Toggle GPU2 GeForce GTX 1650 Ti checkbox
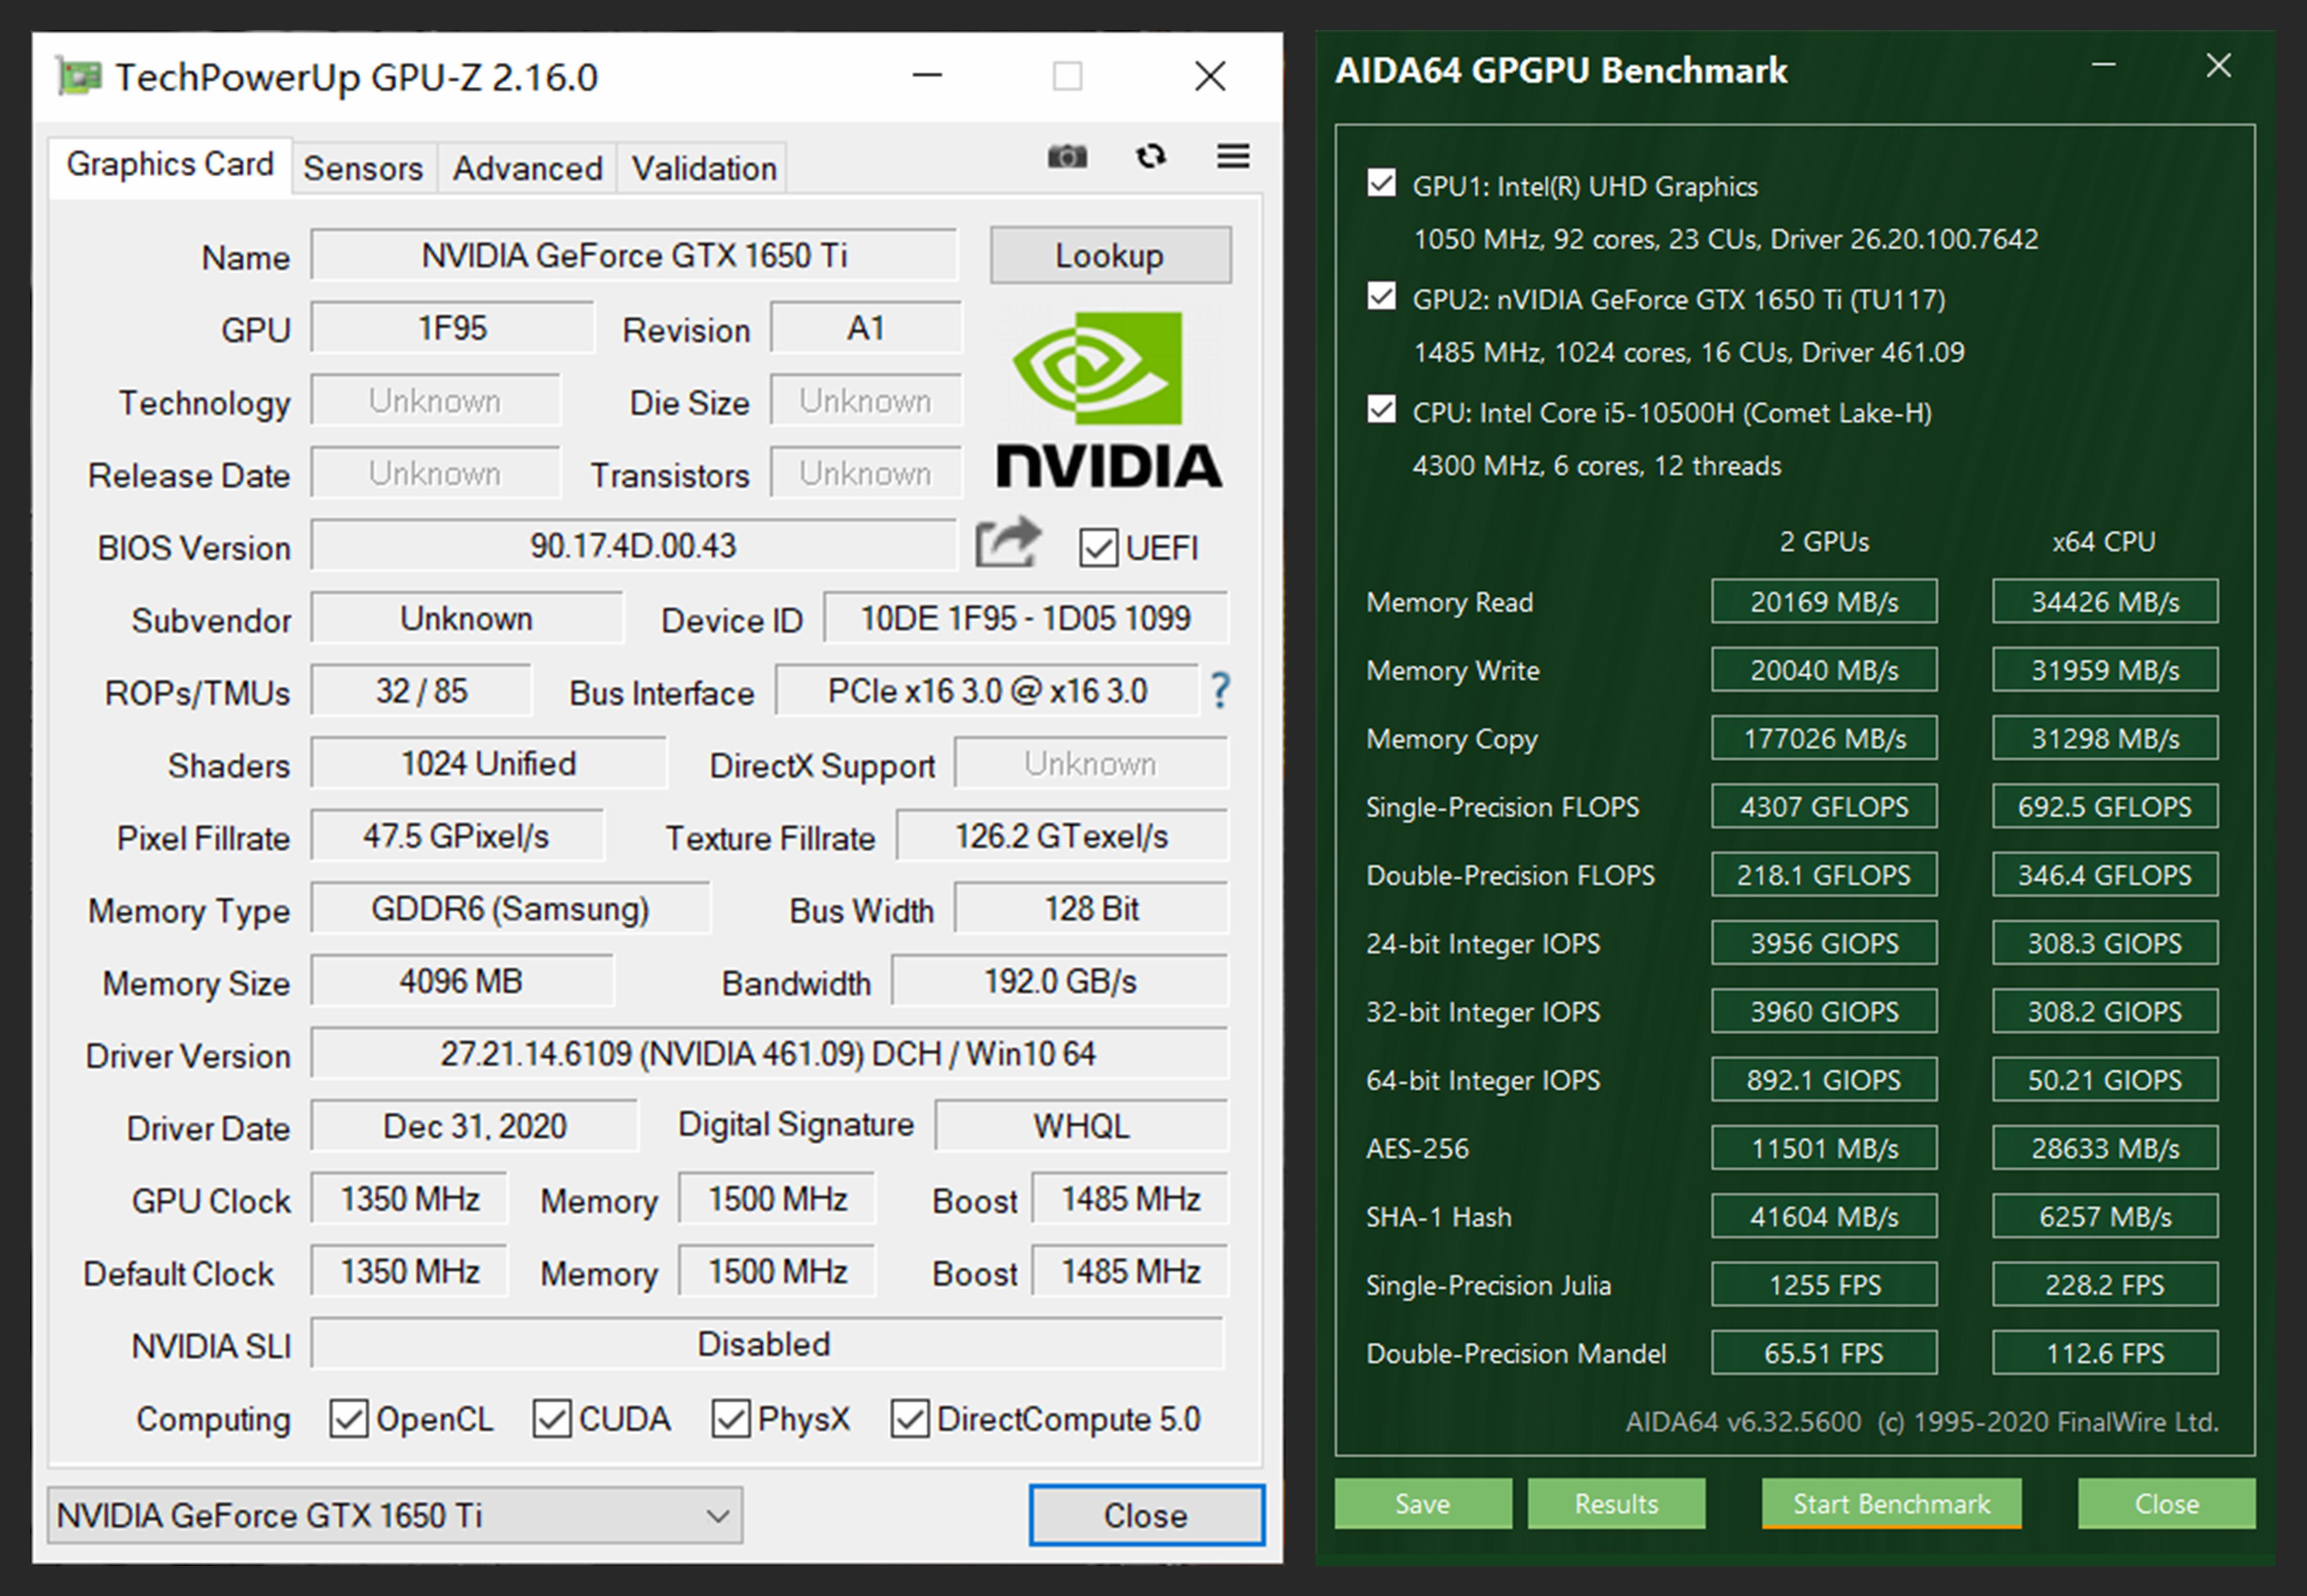 tap(1381, 297)
